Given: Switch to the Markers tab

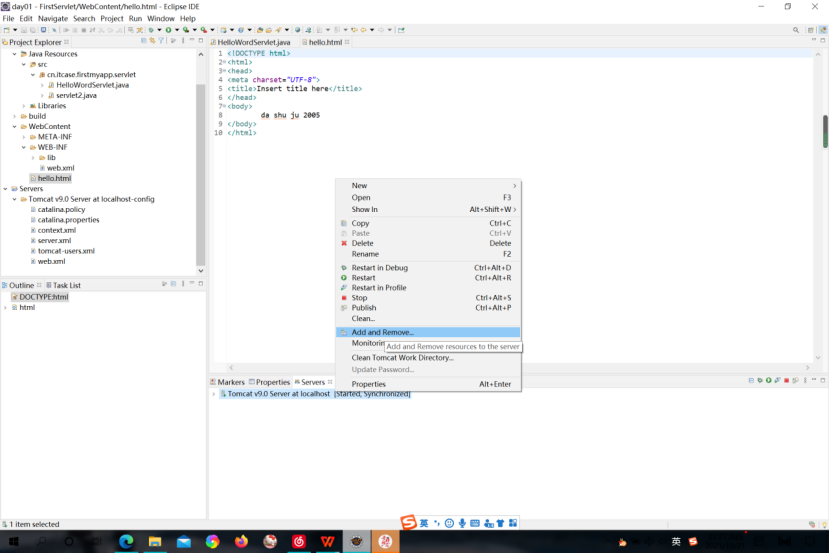Looking at the screenshot, I should 227,382.
